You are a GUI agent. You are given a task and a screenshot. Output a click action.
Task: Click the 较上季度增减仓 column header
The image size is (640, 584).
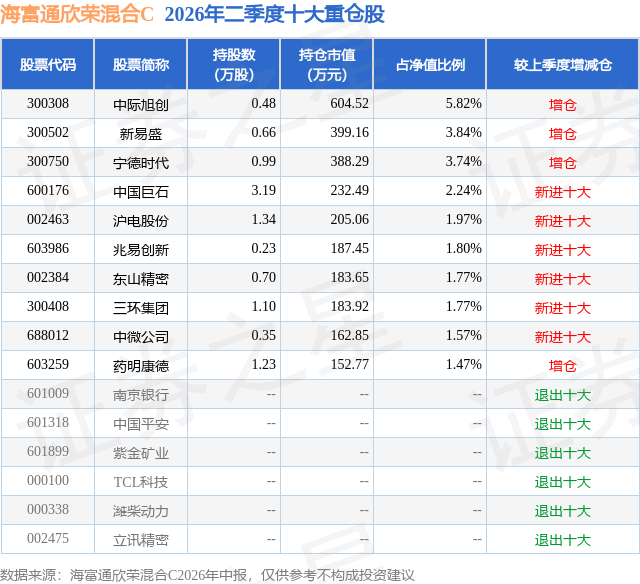pyautogui.click(x=563, y=64)
